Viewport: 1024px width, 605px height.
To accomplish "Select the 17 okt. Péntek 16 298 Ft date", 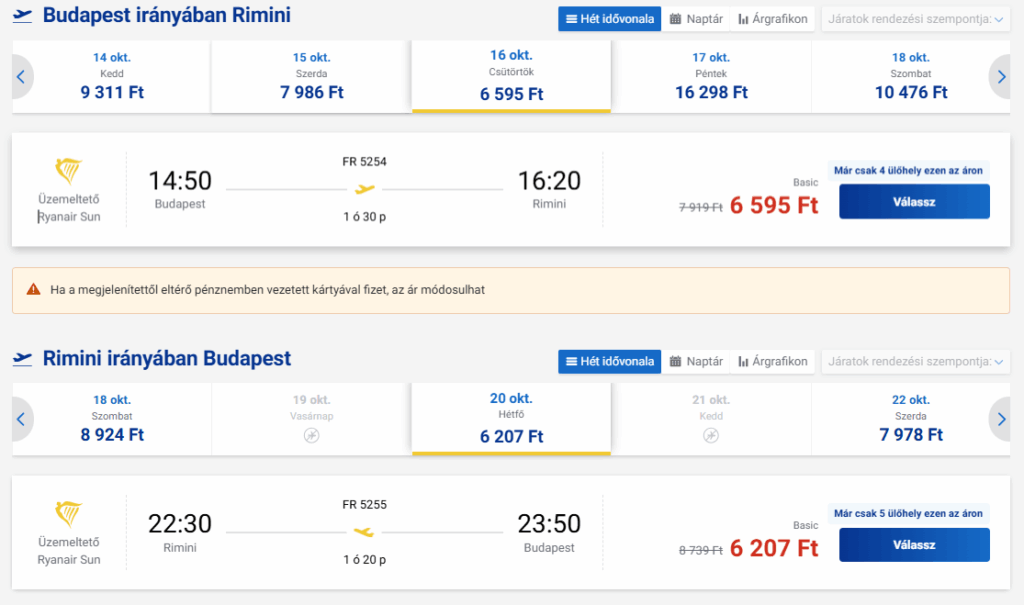I will coord(711,76).
